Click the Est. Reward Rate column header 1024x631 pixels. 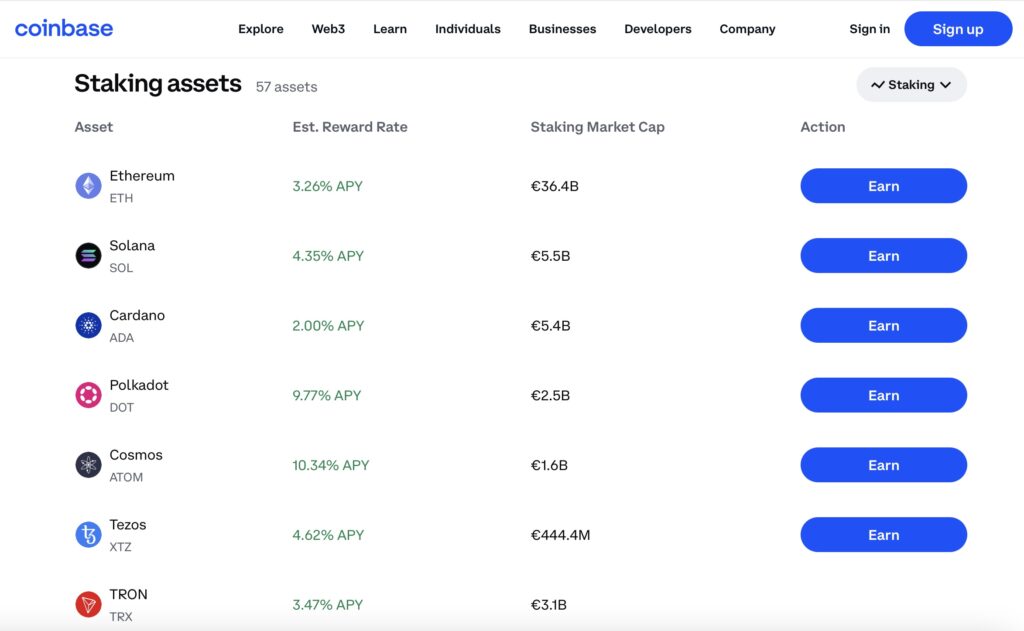coord(349,127)
